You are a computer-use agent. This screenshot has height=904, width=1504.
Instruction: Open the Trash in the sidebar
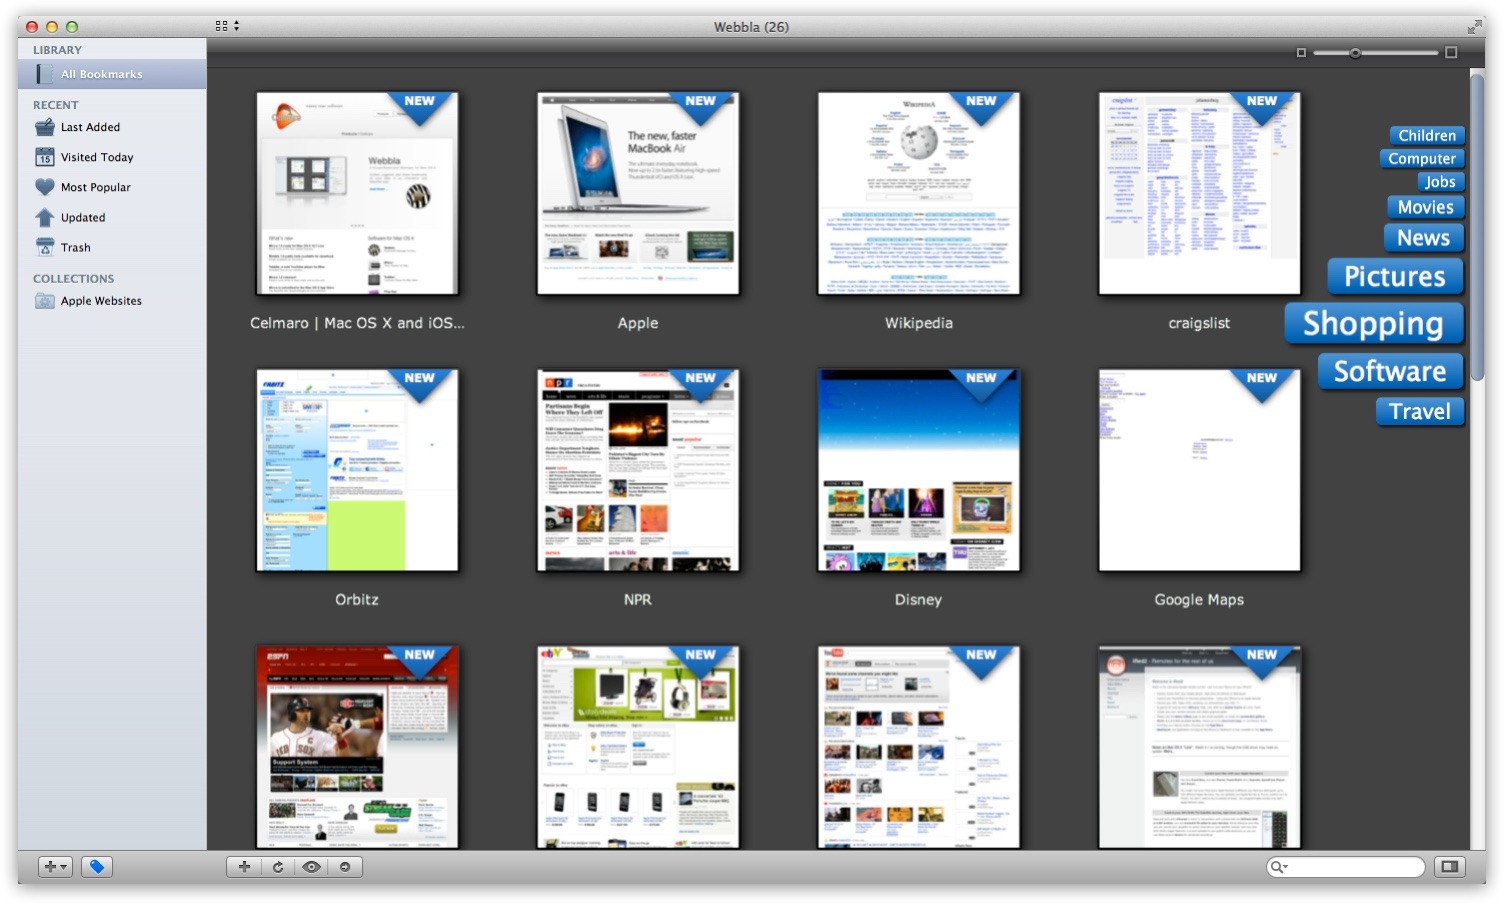click(x=75, y=247)
